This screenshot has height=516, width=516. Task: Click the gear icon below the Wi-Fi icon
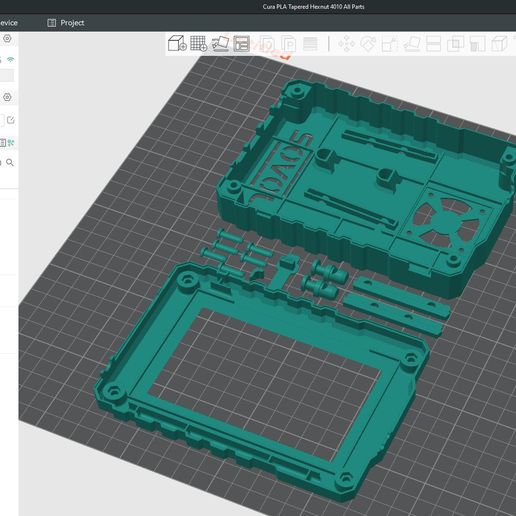pos(7,97)
